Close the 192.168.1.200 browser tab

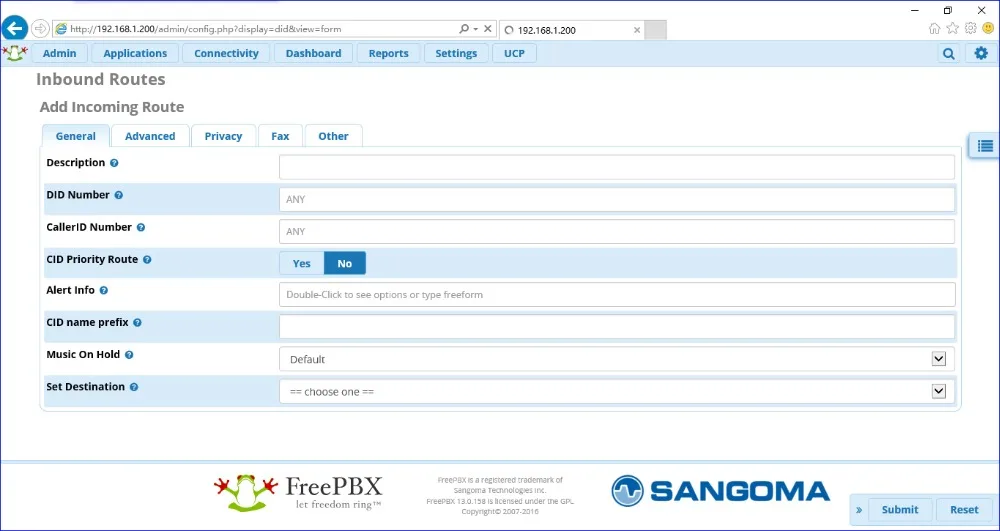(637, 30)
